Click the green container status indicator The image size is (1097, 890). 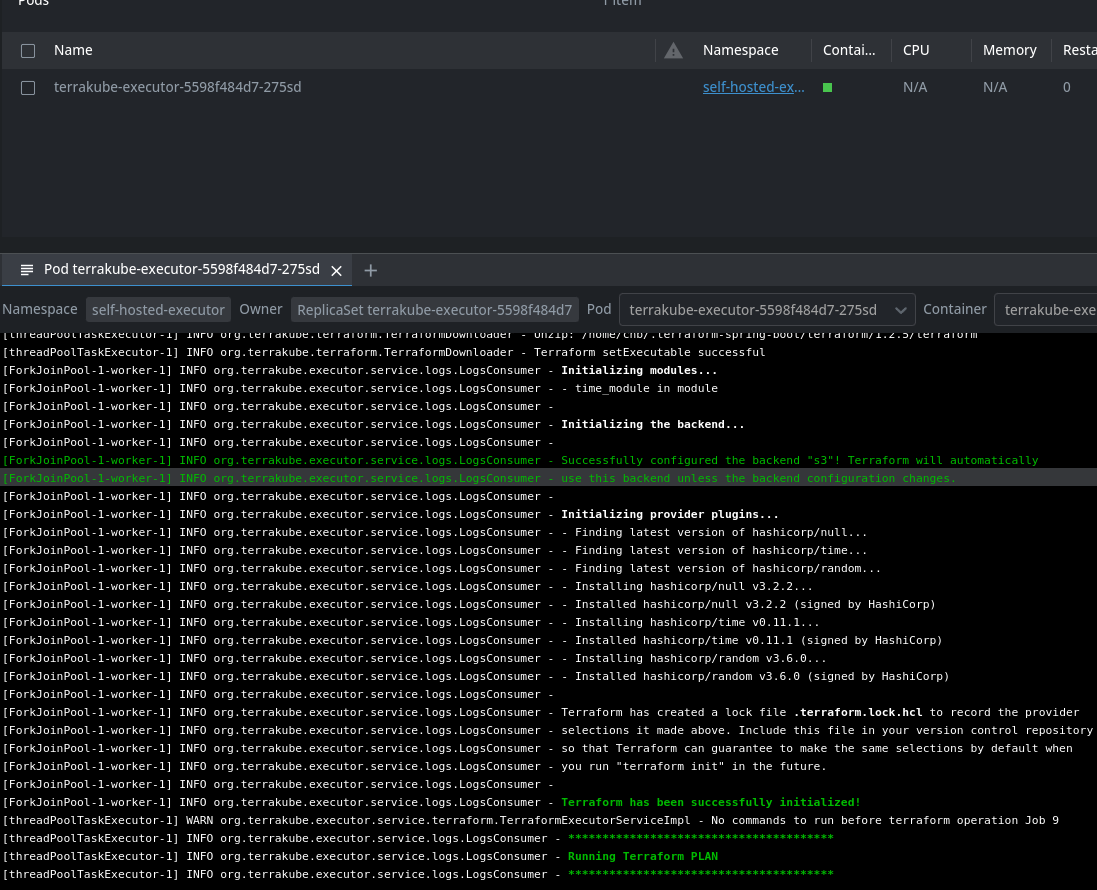pyautogui.click(x=827, y=87)
